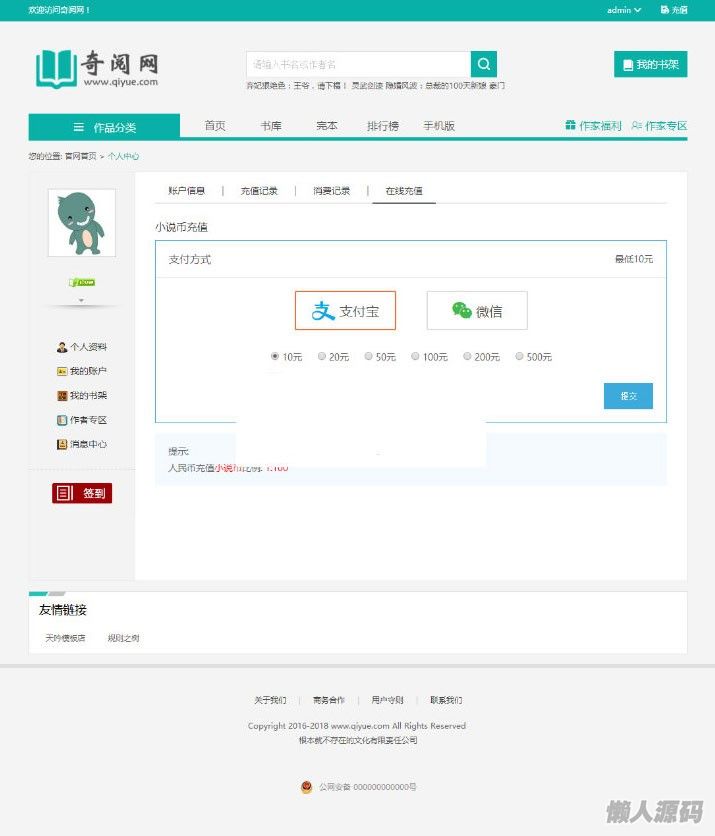
Task: Choose 支付宝 payment method
Action: pyautogui.click(x=346, y=310)
